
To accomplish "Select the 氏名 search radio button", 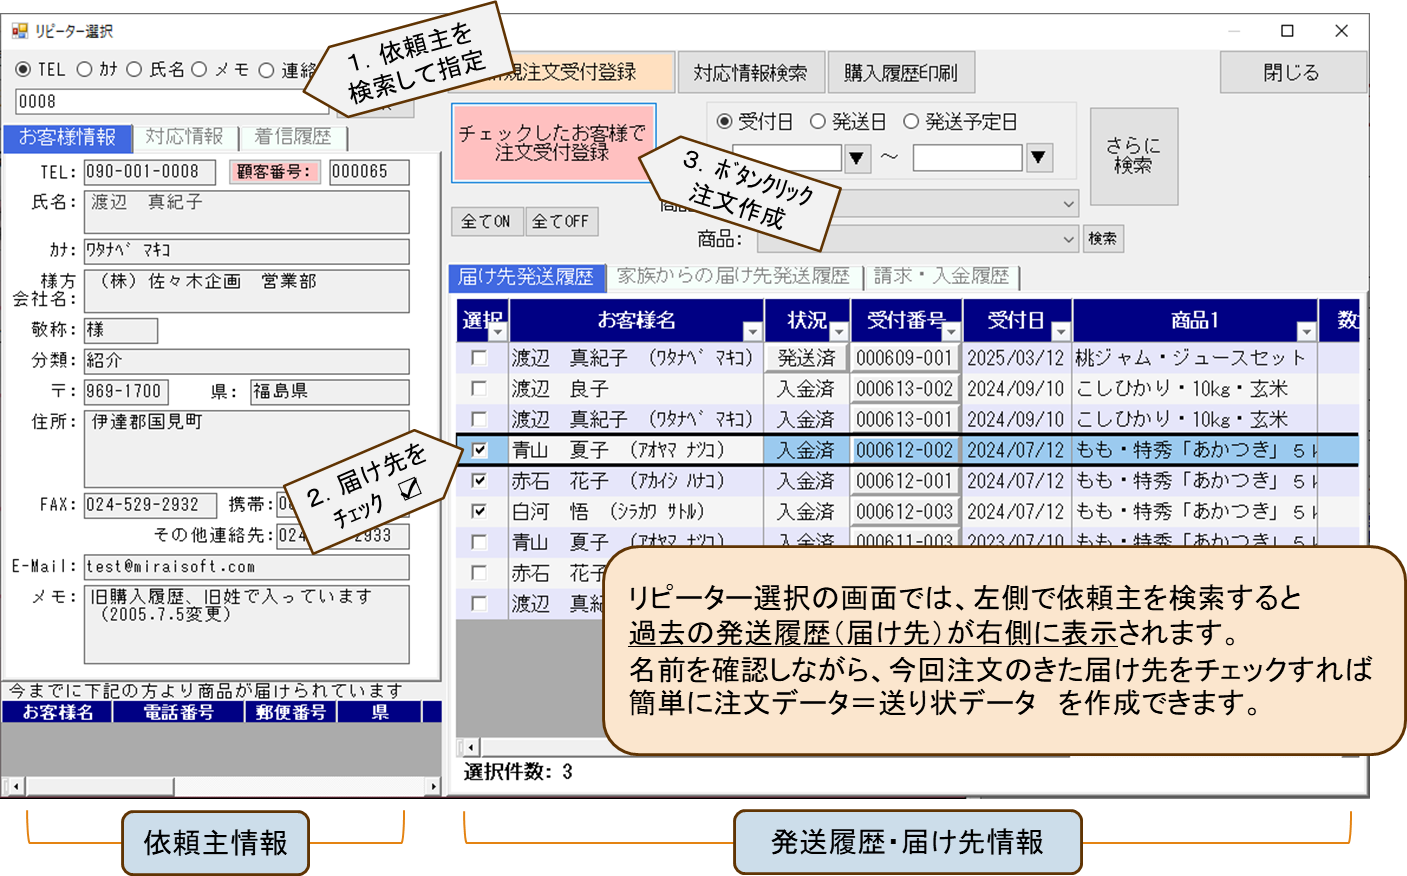I will [134, 70].
